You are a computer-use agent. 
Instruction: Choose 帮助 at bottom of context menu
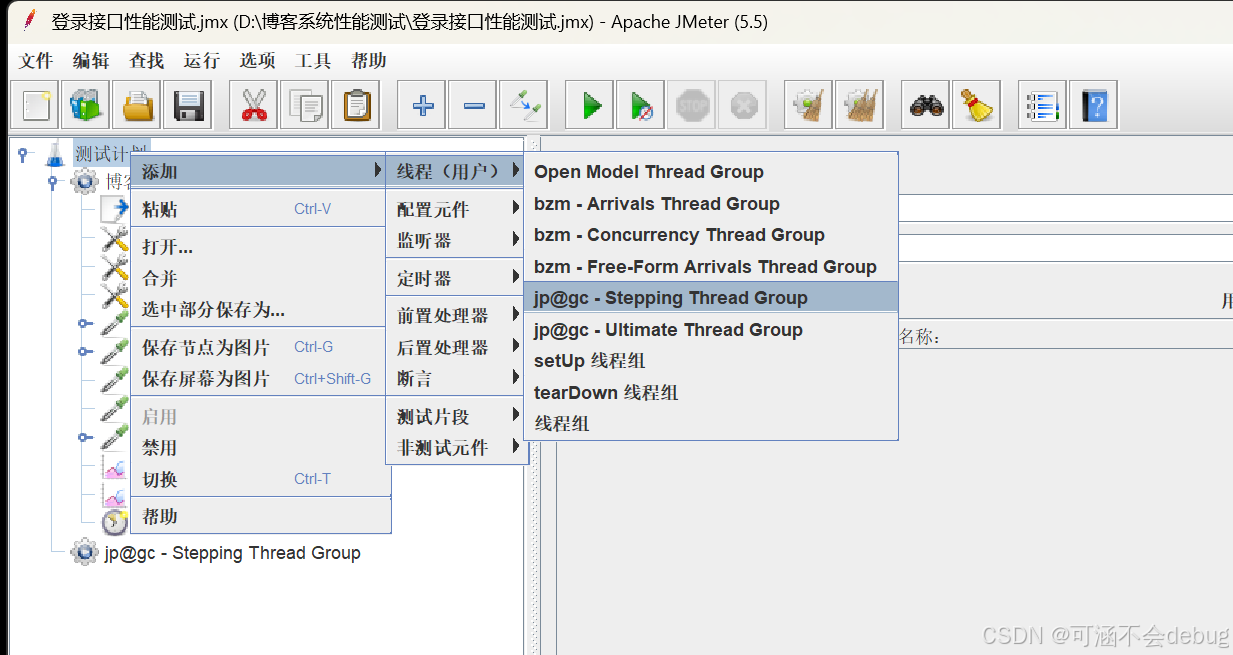click(260, 517)
